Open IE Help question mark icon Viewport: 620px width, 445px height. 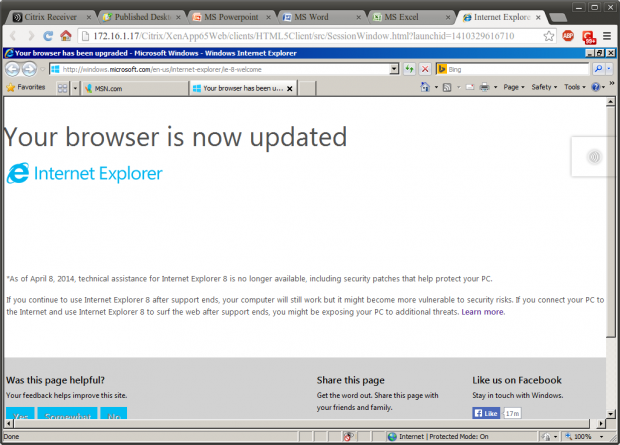point(595,87)
